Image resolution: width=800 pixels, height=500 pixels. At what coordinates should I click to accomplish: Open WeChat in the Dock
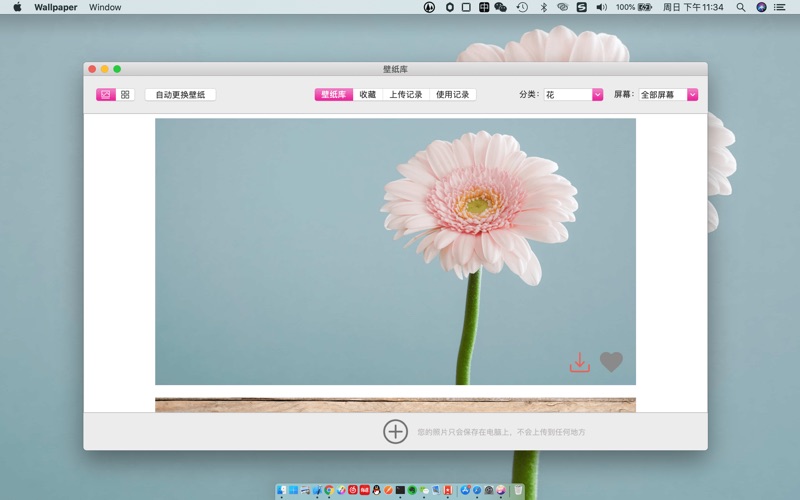pos(424,490)
